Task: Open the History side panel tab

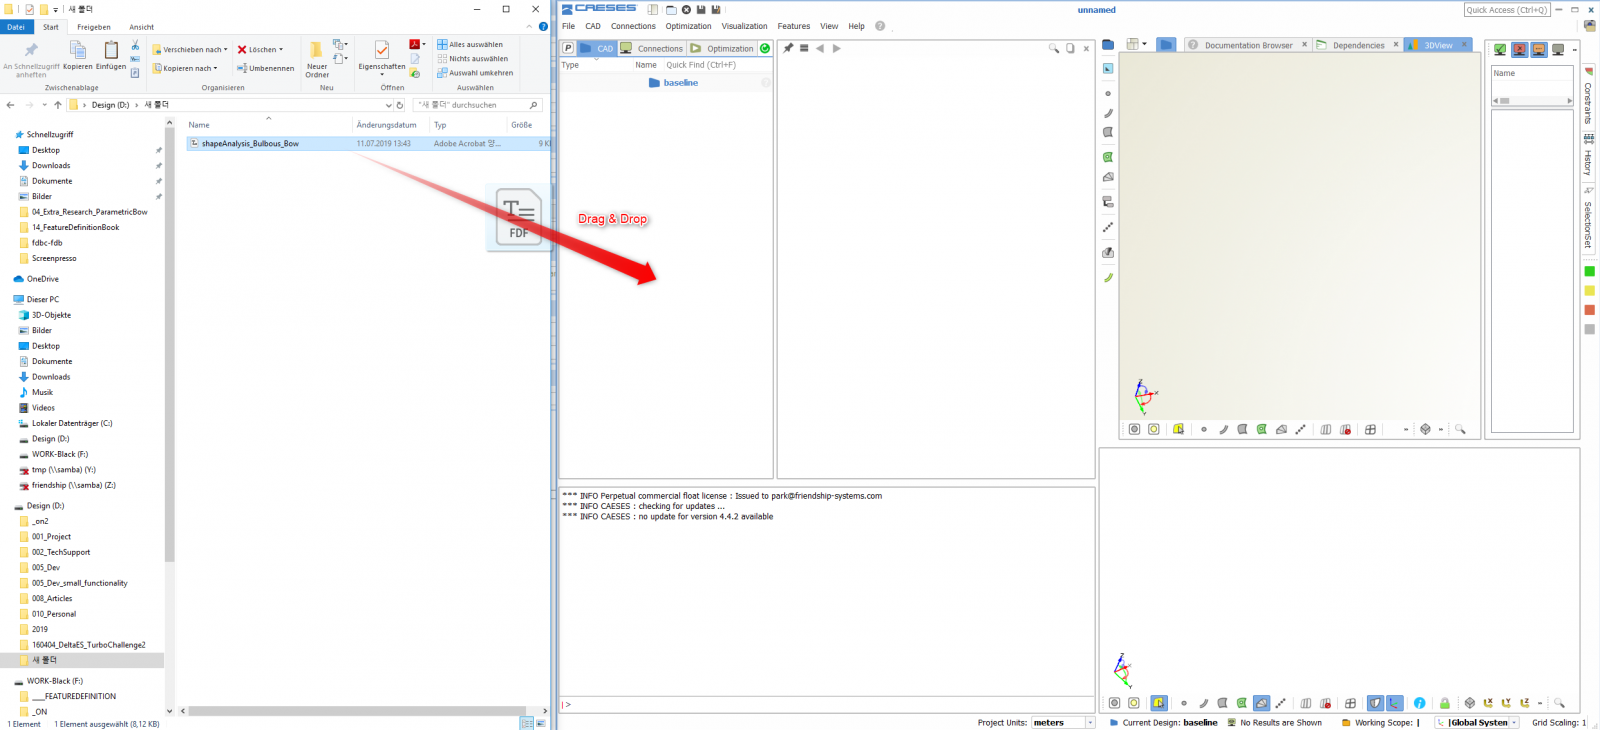Action: [x=1588, y=156]
